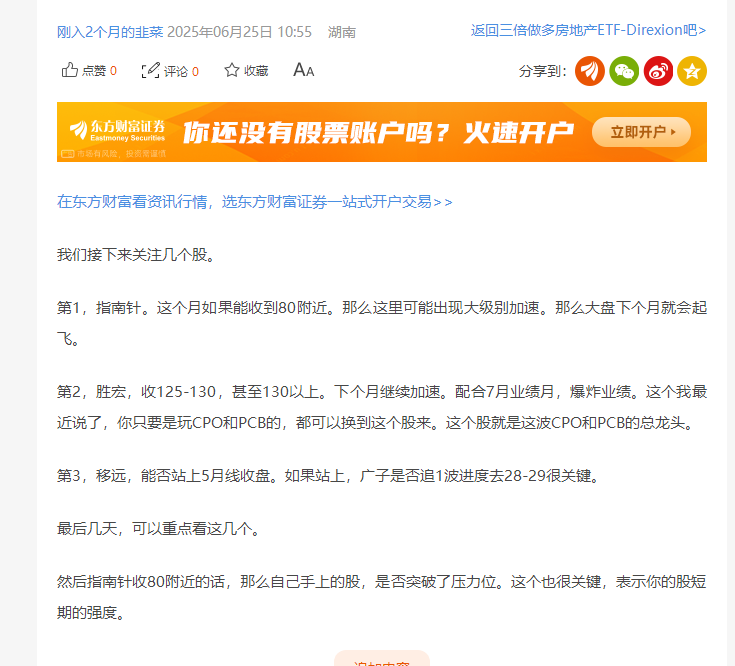
Task: Change font size with the Aa icon
Action: (x=304, y=70)
